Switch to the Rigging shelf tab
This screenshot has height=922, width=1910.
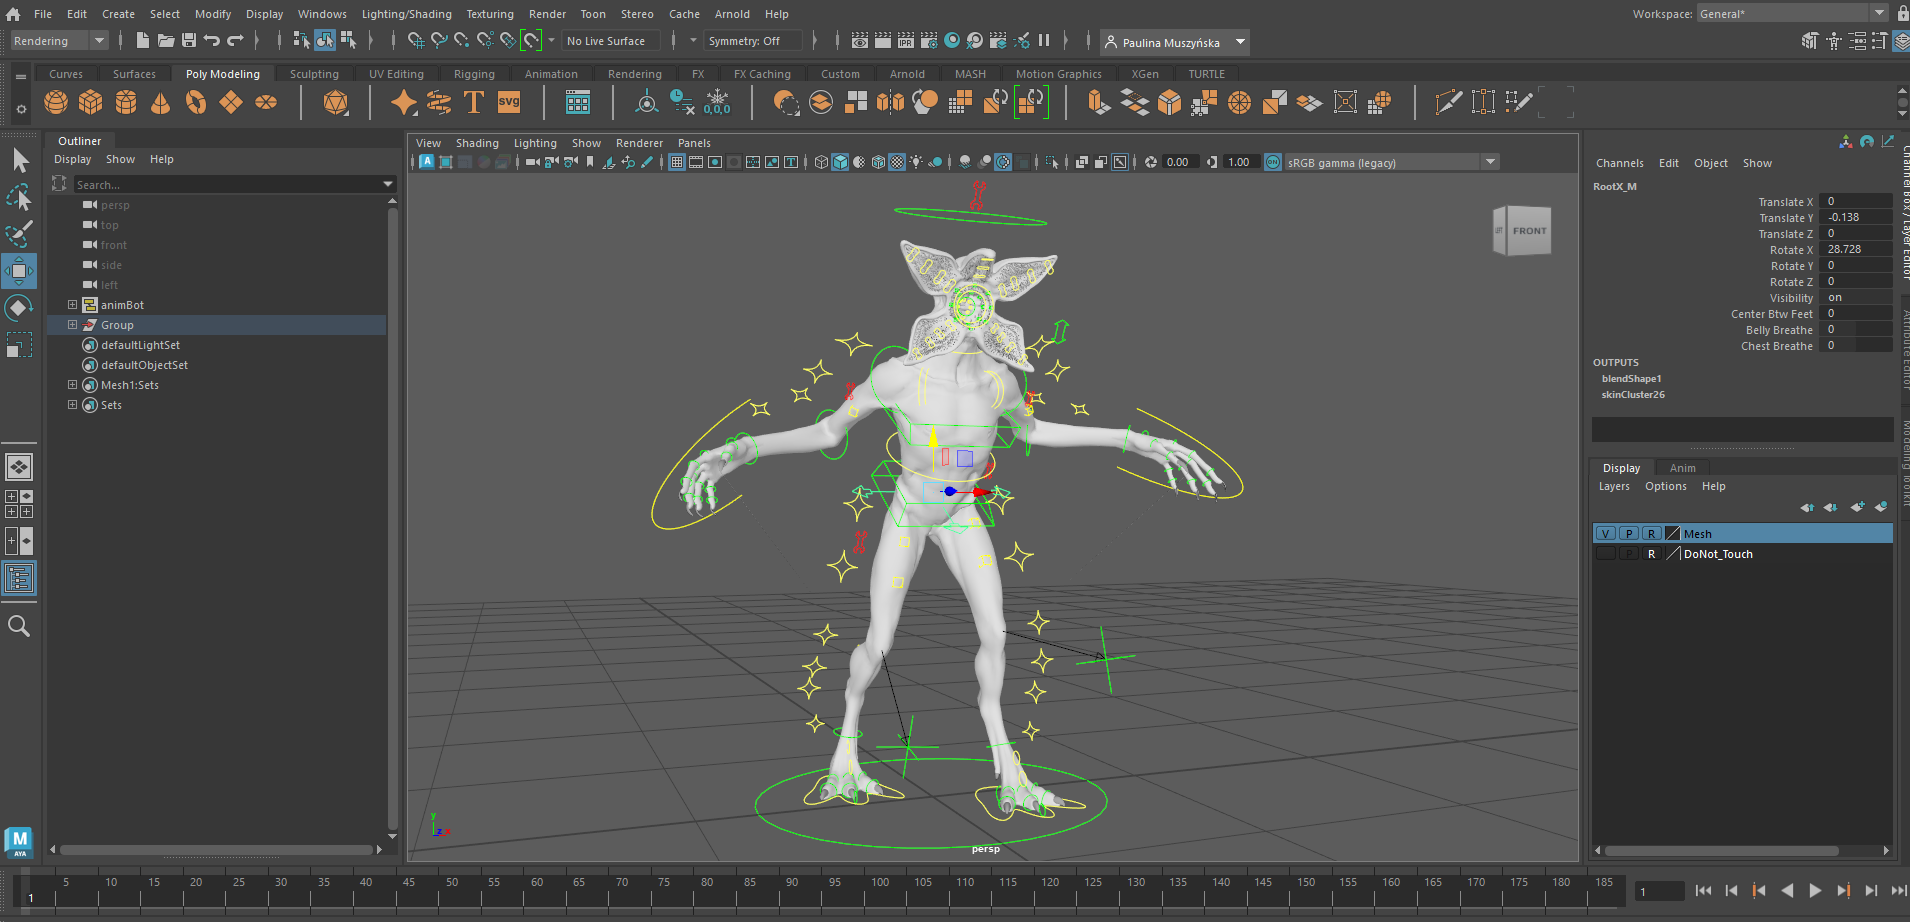[x=474, y=74]
